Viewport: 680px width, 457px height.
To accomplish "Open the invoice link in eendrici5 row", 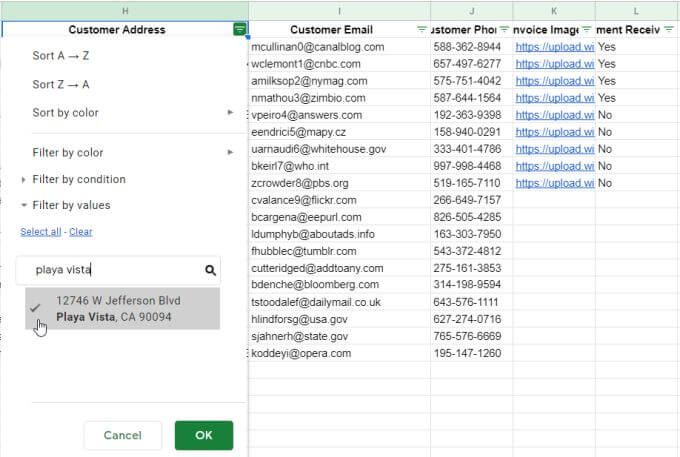I will 555,132.
